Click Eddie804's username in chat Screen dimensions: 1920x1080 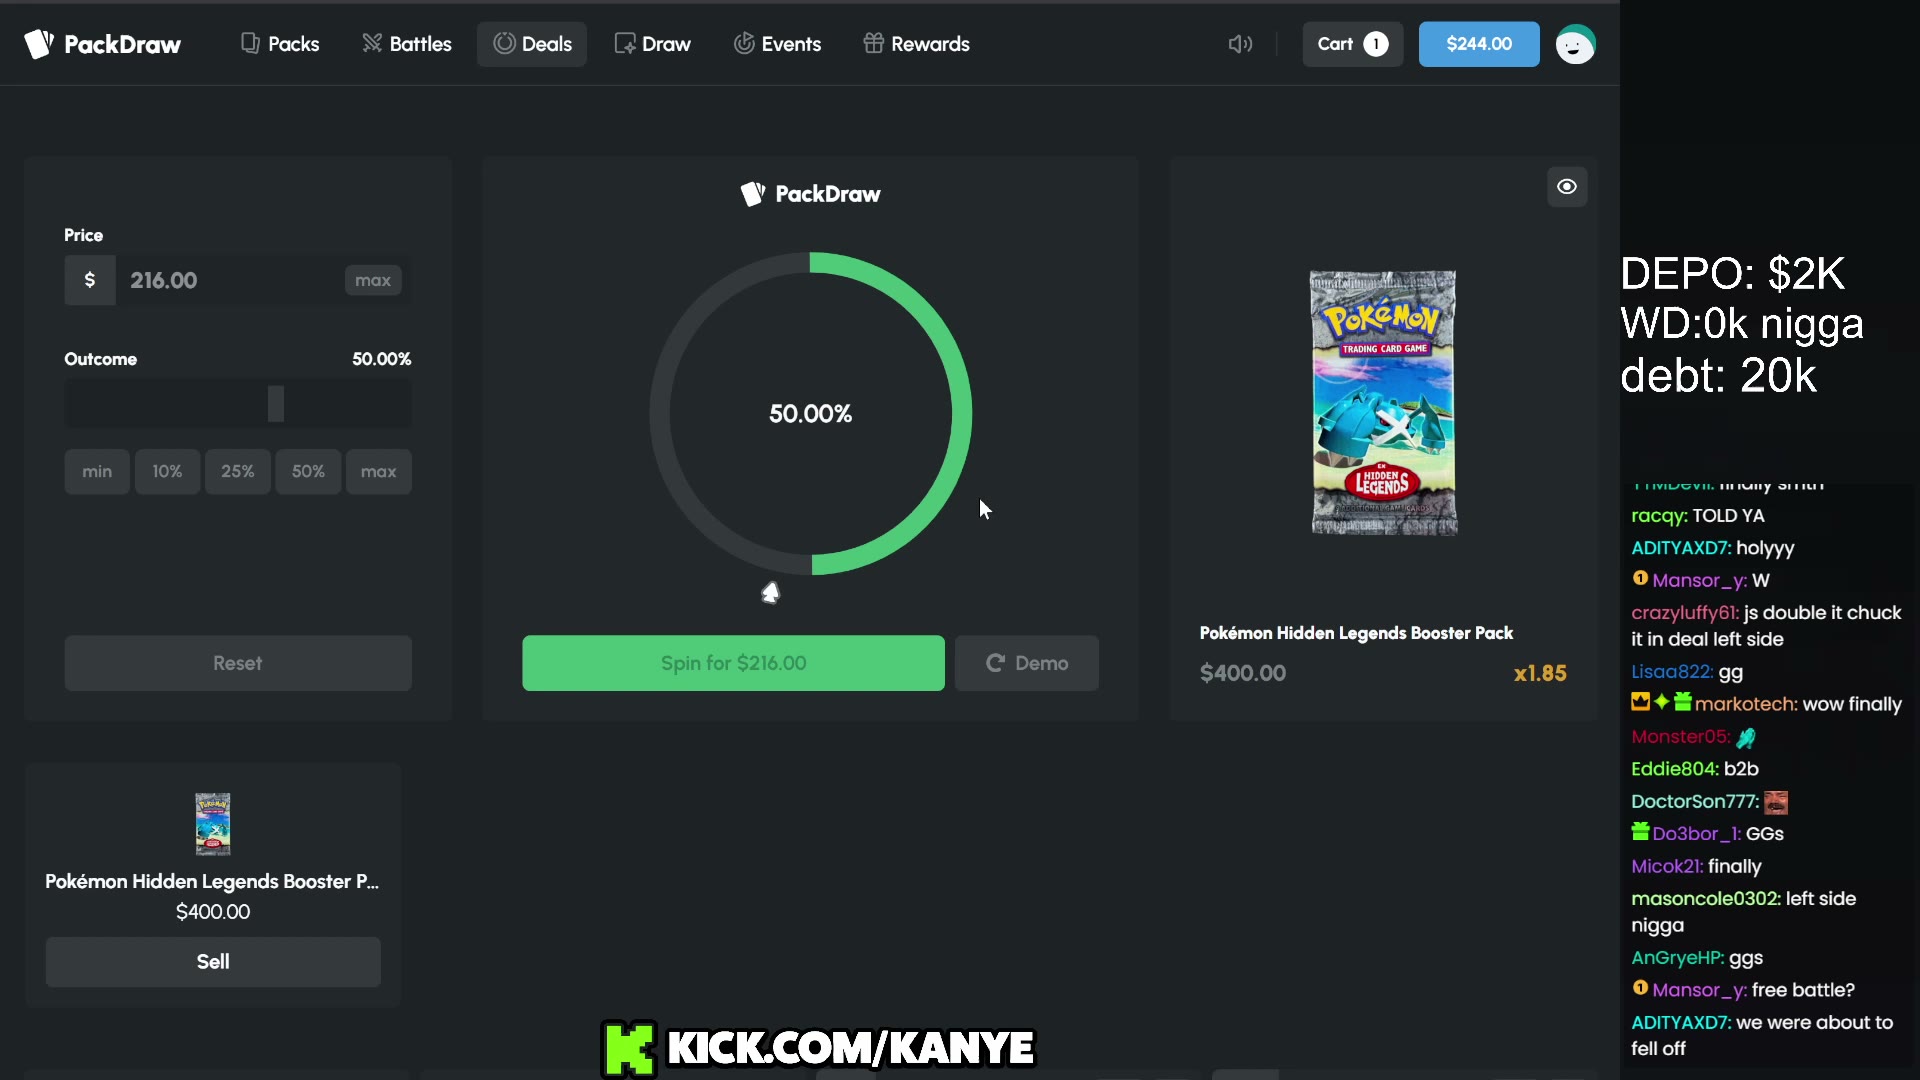(1675, 769)
